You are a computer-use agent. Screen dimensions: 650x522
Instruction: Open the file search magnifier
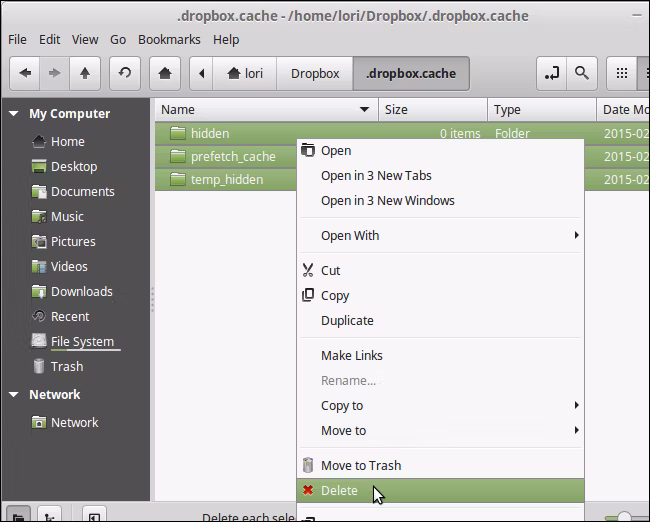[x=582, y=73]
